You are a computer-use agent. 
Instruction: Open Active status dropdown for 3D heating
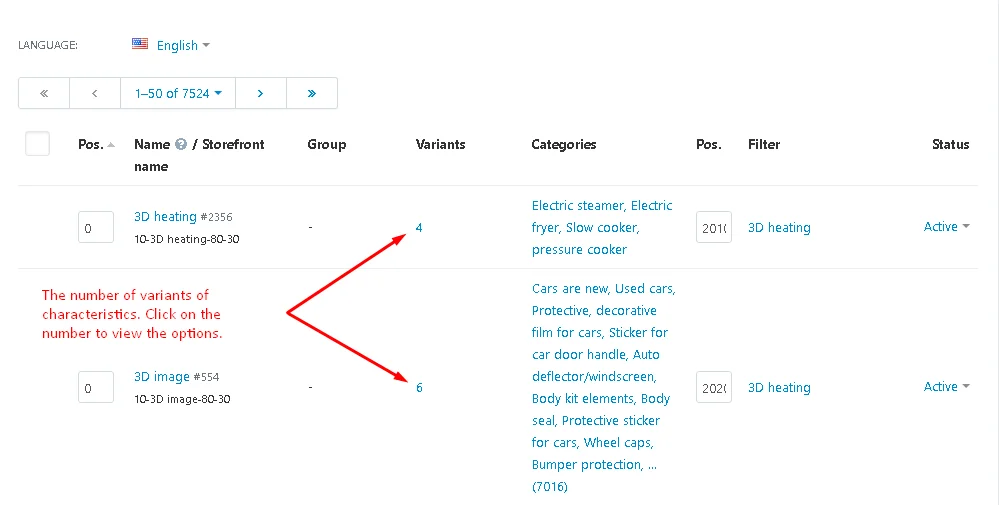[x=946, y=227]
